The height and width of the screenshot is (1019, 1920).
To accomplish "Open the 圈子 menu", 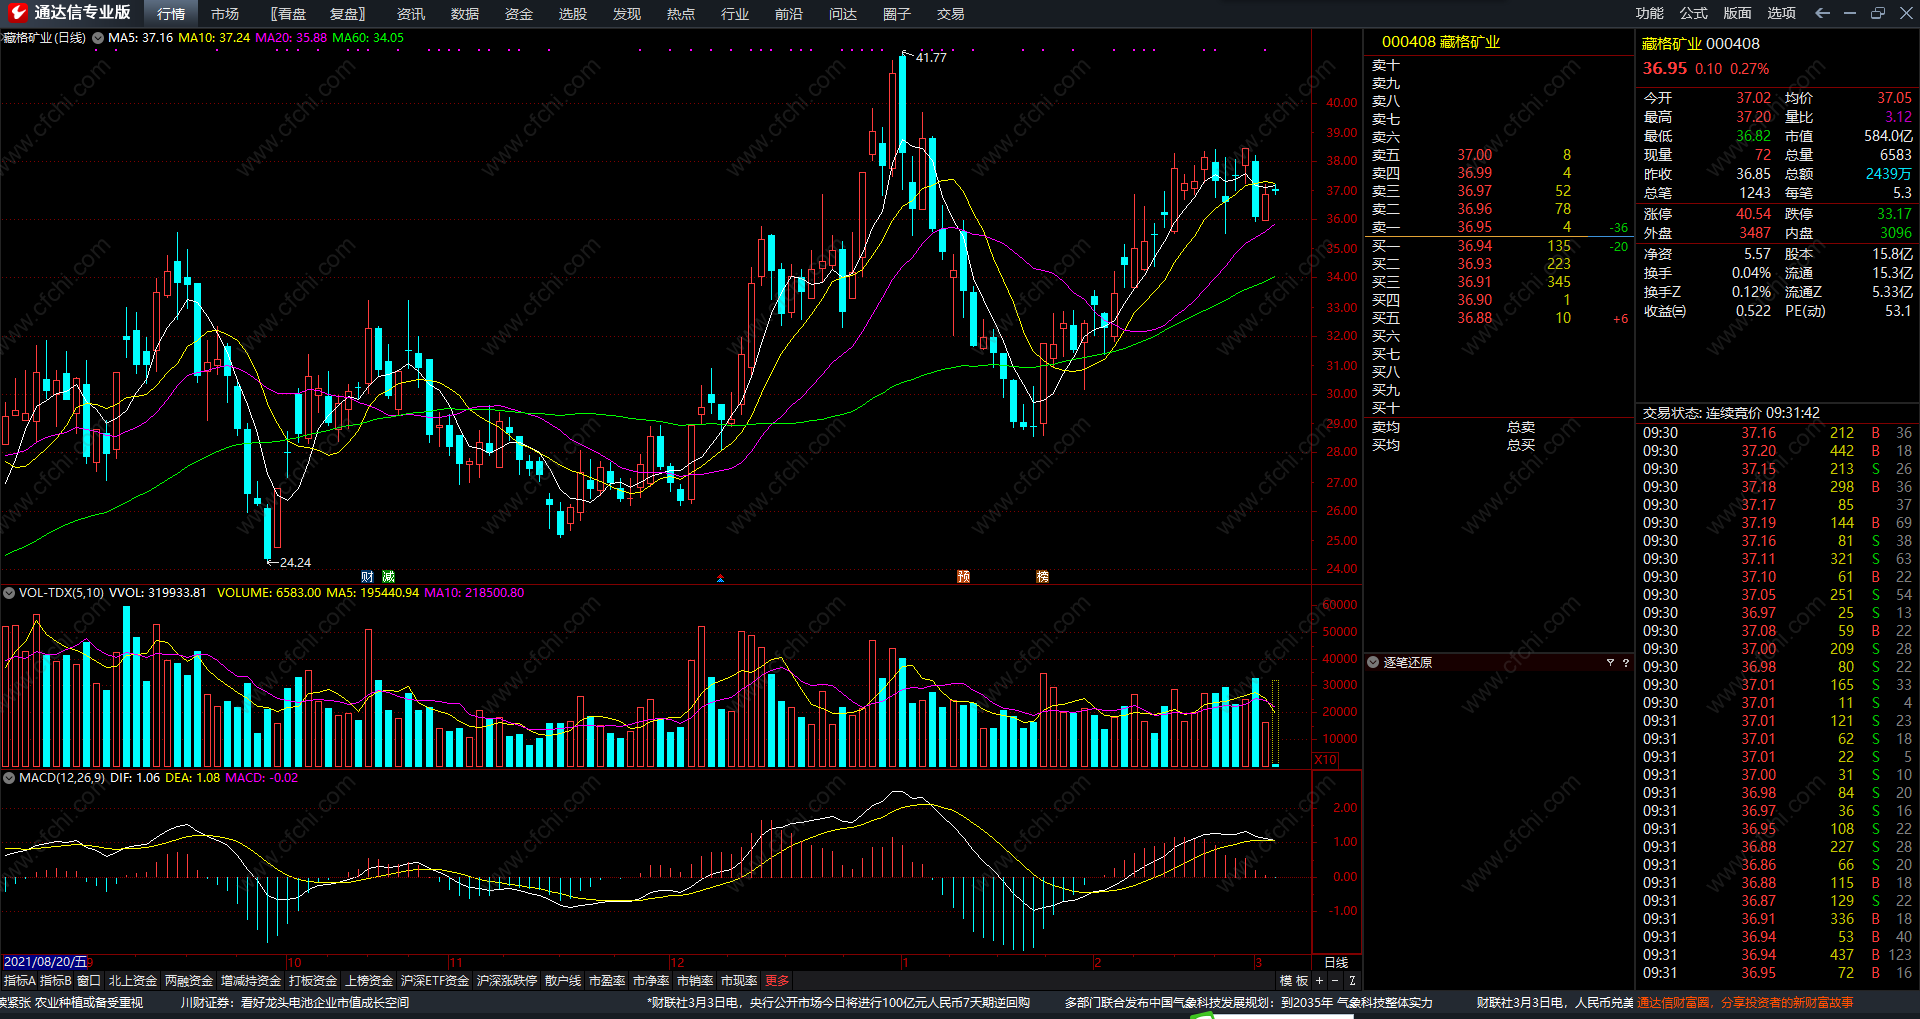I will tap(897, 14).
